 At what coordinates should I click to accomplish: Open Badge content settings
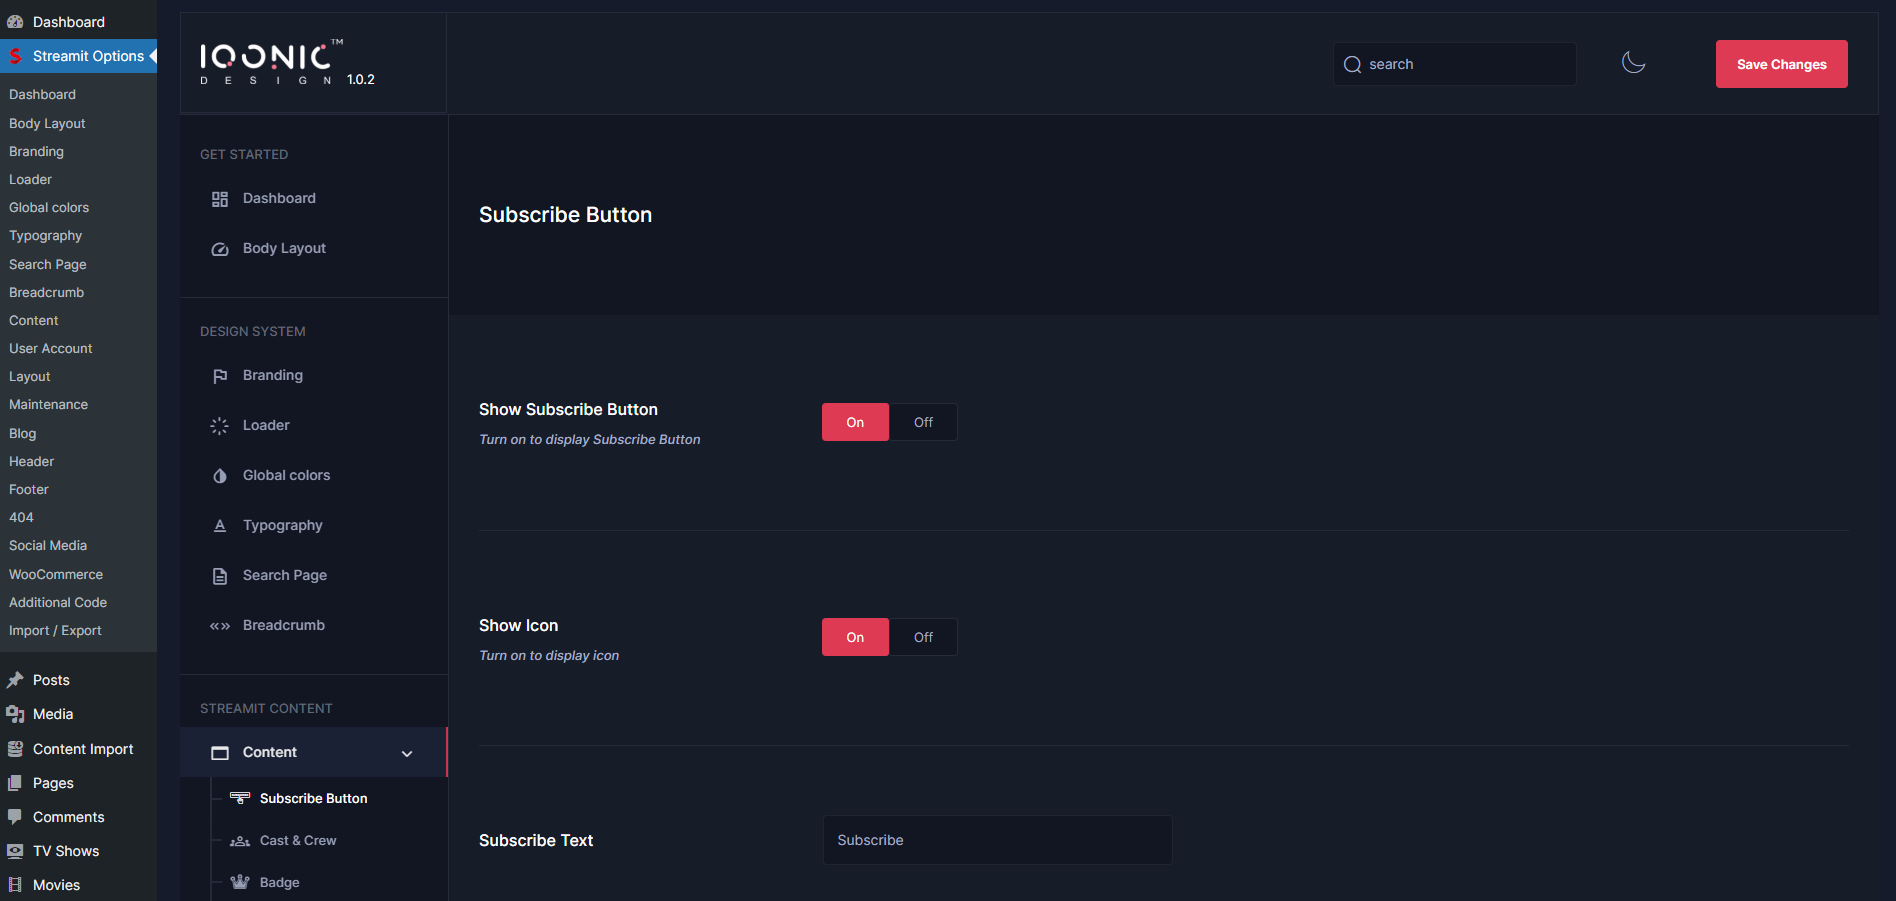(x=279, y=882)
